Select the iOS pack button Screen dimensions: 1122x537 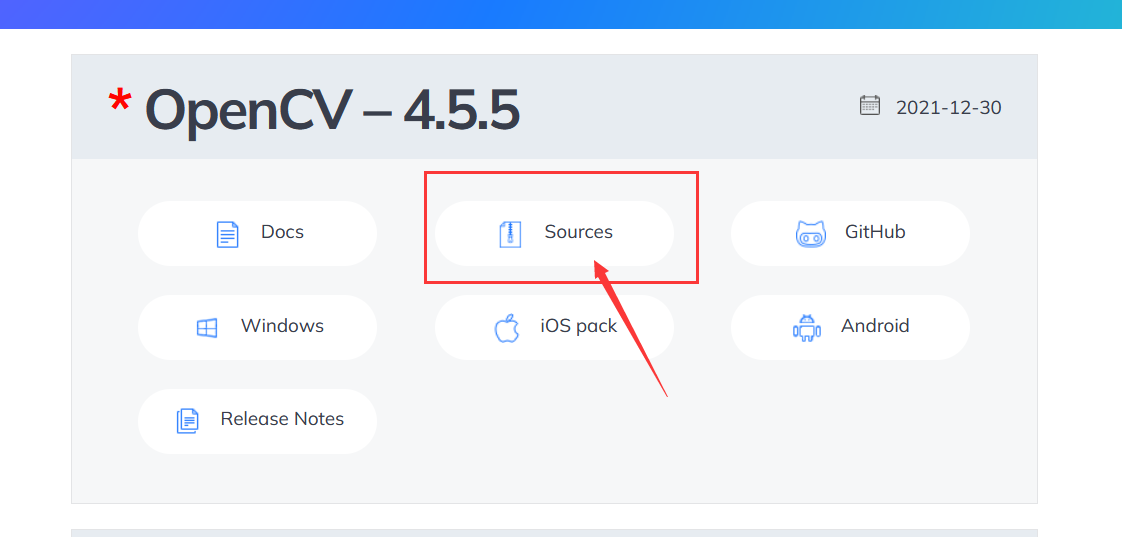(555, 327)
